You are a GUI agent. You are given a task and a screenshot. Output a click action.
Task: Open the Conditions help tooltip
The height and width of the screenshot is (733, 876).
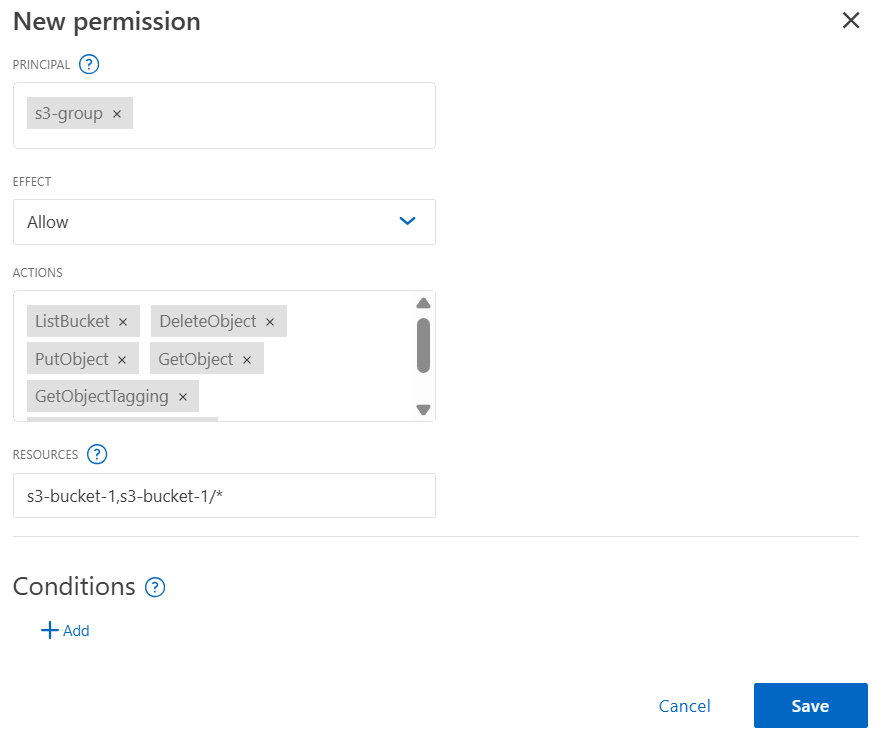pos(155,587)
